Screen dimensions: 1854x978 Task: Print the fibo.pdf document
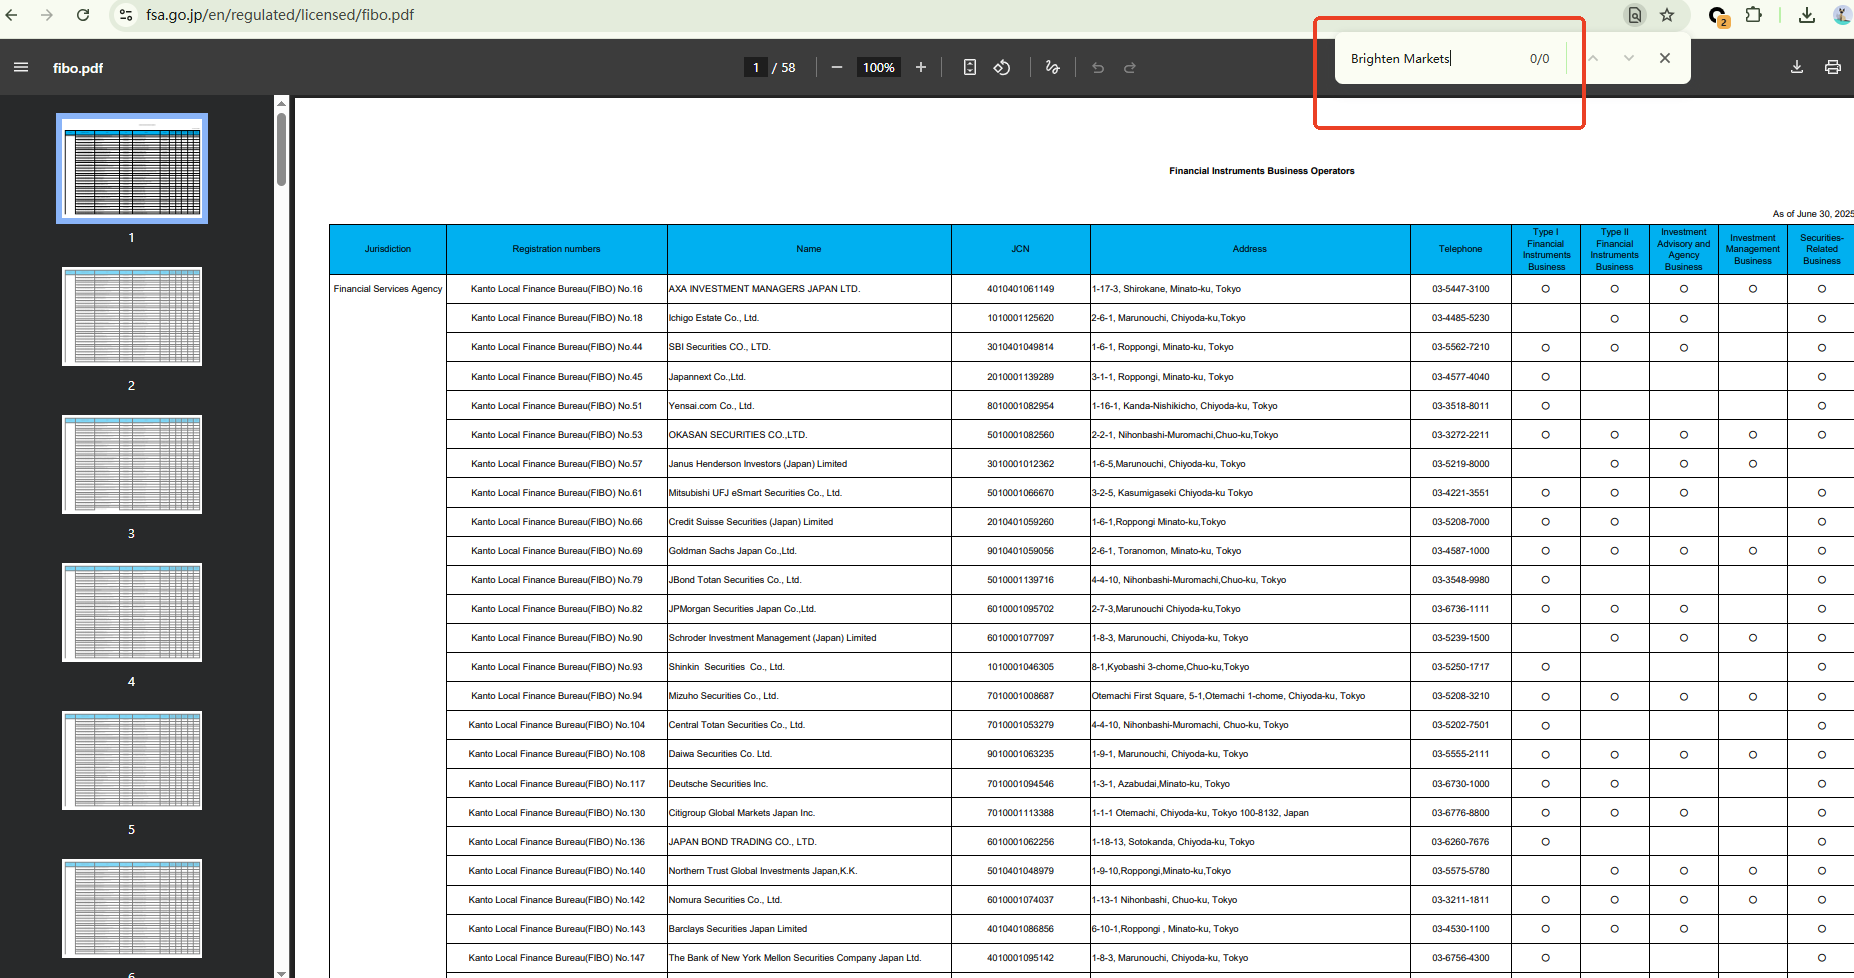[x=1833, y=67]
